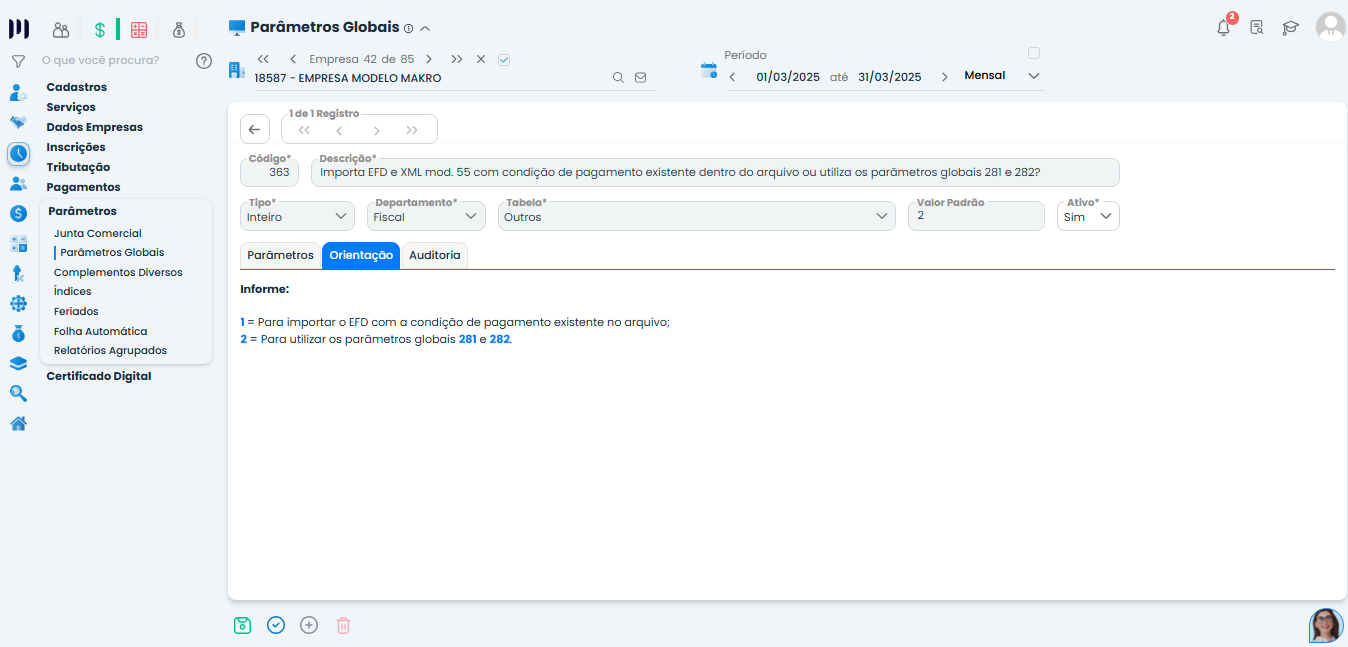This screenshot has width=1348, height=647.
Task: Toggle the checkbox above Mensal period
Action: (x=1034, y=54)
